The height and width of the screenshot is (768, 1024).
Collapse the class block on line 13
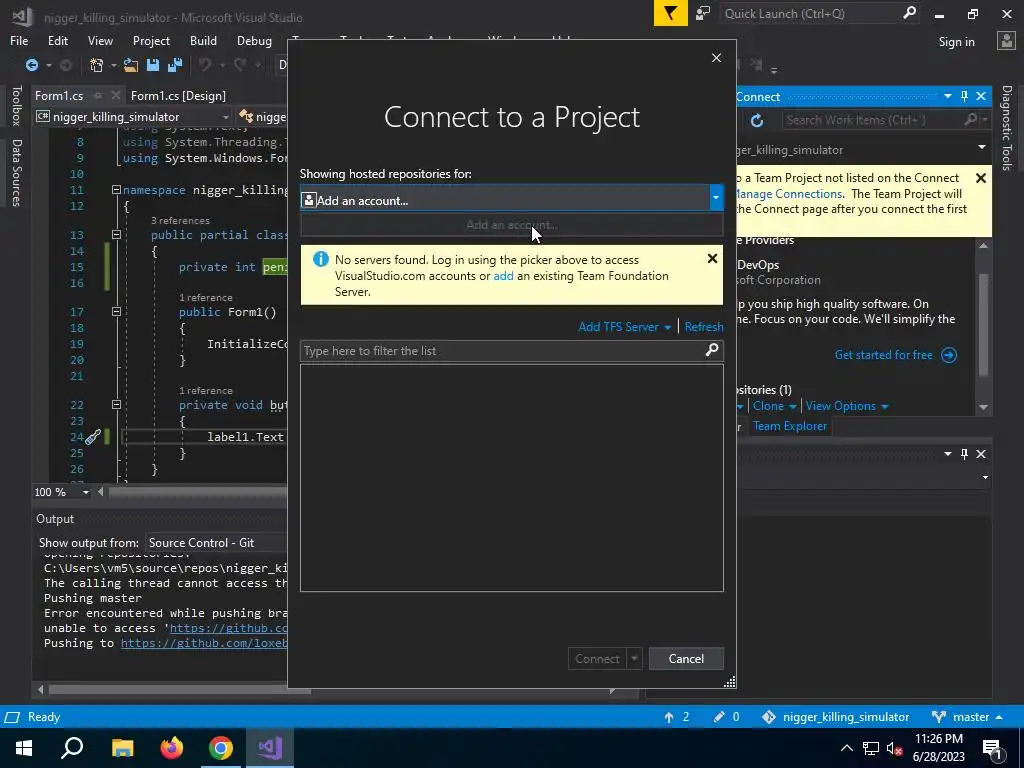tap(116, 234)
